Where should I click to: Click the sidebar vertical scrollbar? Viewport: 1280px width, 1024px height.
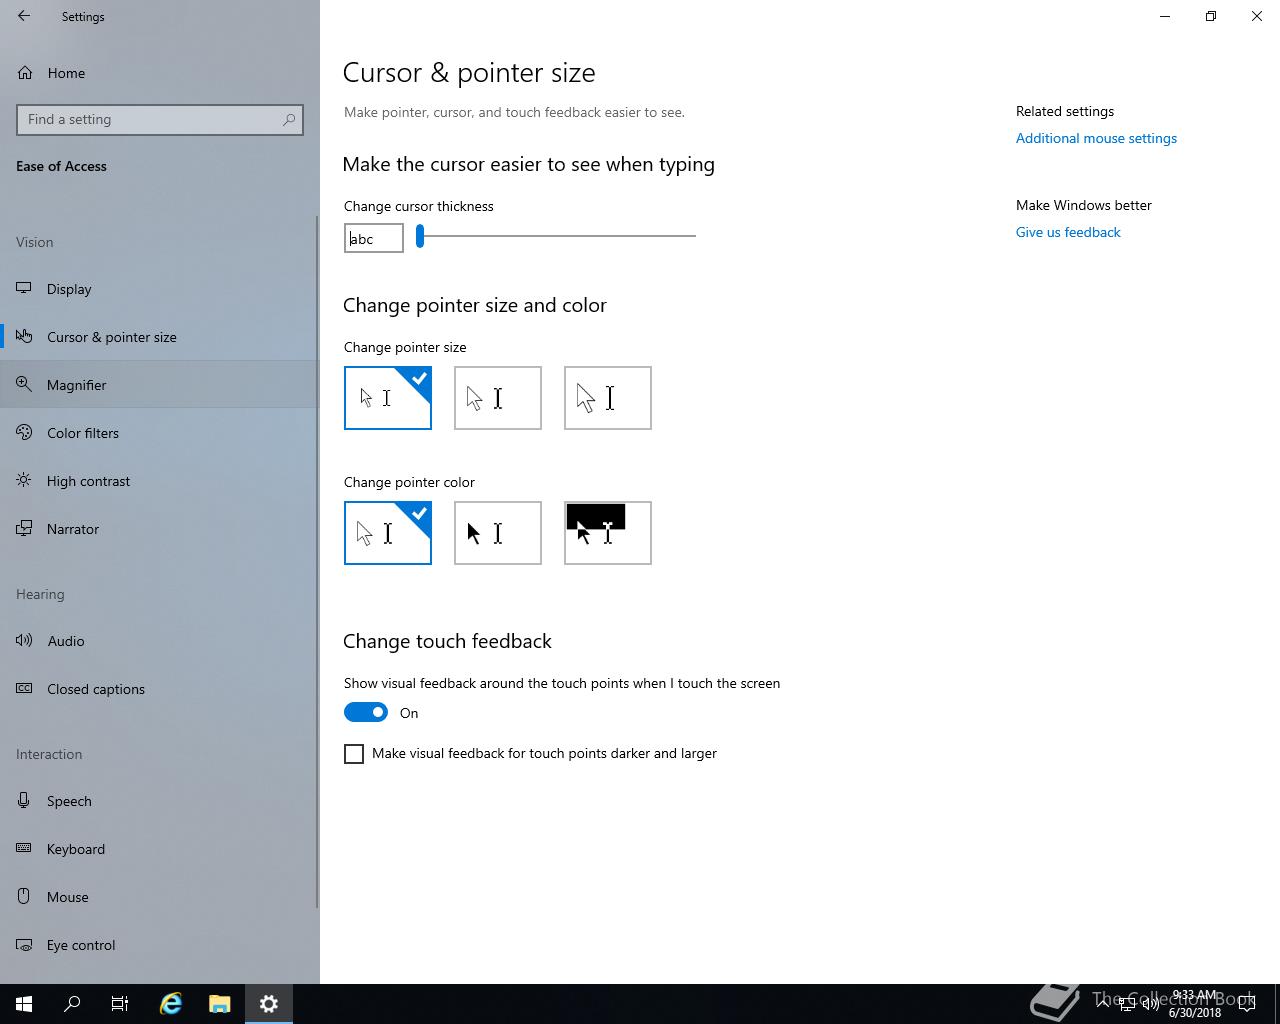(317, 560)
